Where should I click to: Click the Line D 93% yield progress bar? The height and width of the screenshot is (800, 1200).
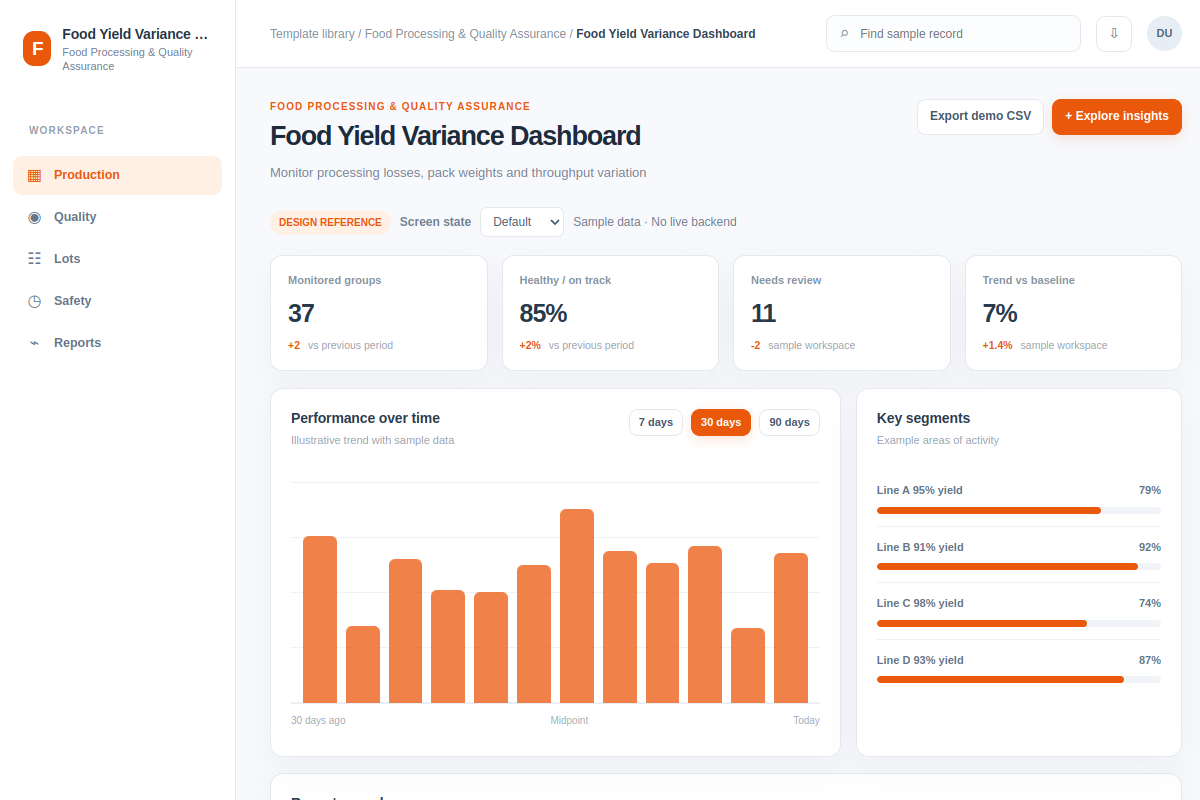pos(1019,679)
